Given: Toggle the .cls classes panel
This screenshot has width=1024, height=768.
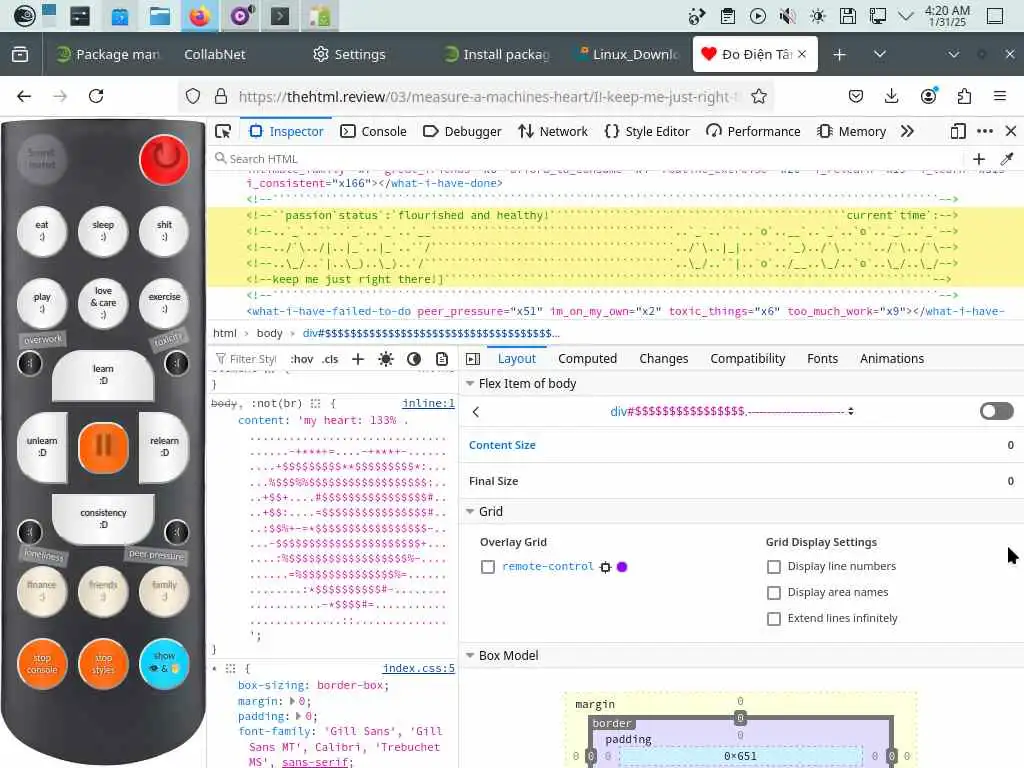Looking at the screenshot, I should [330, 359].
